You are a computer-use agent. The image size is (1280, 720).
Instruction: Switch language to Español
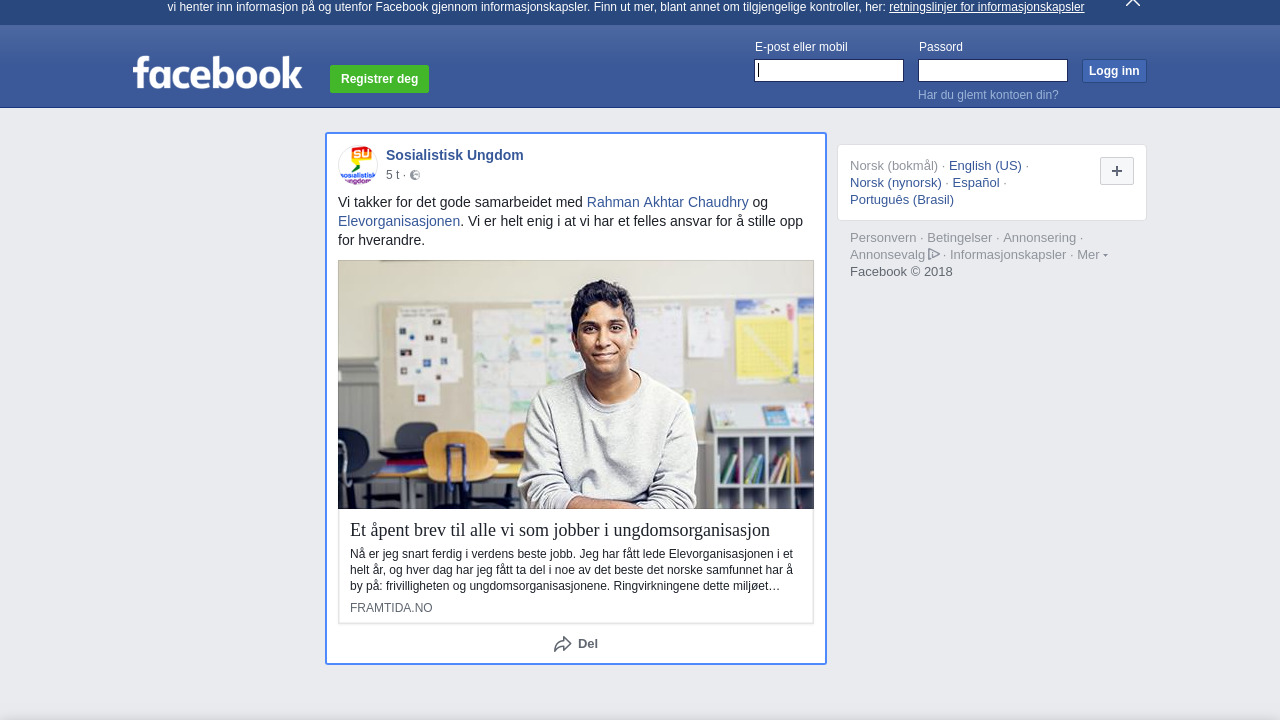[x=976, y=182]
